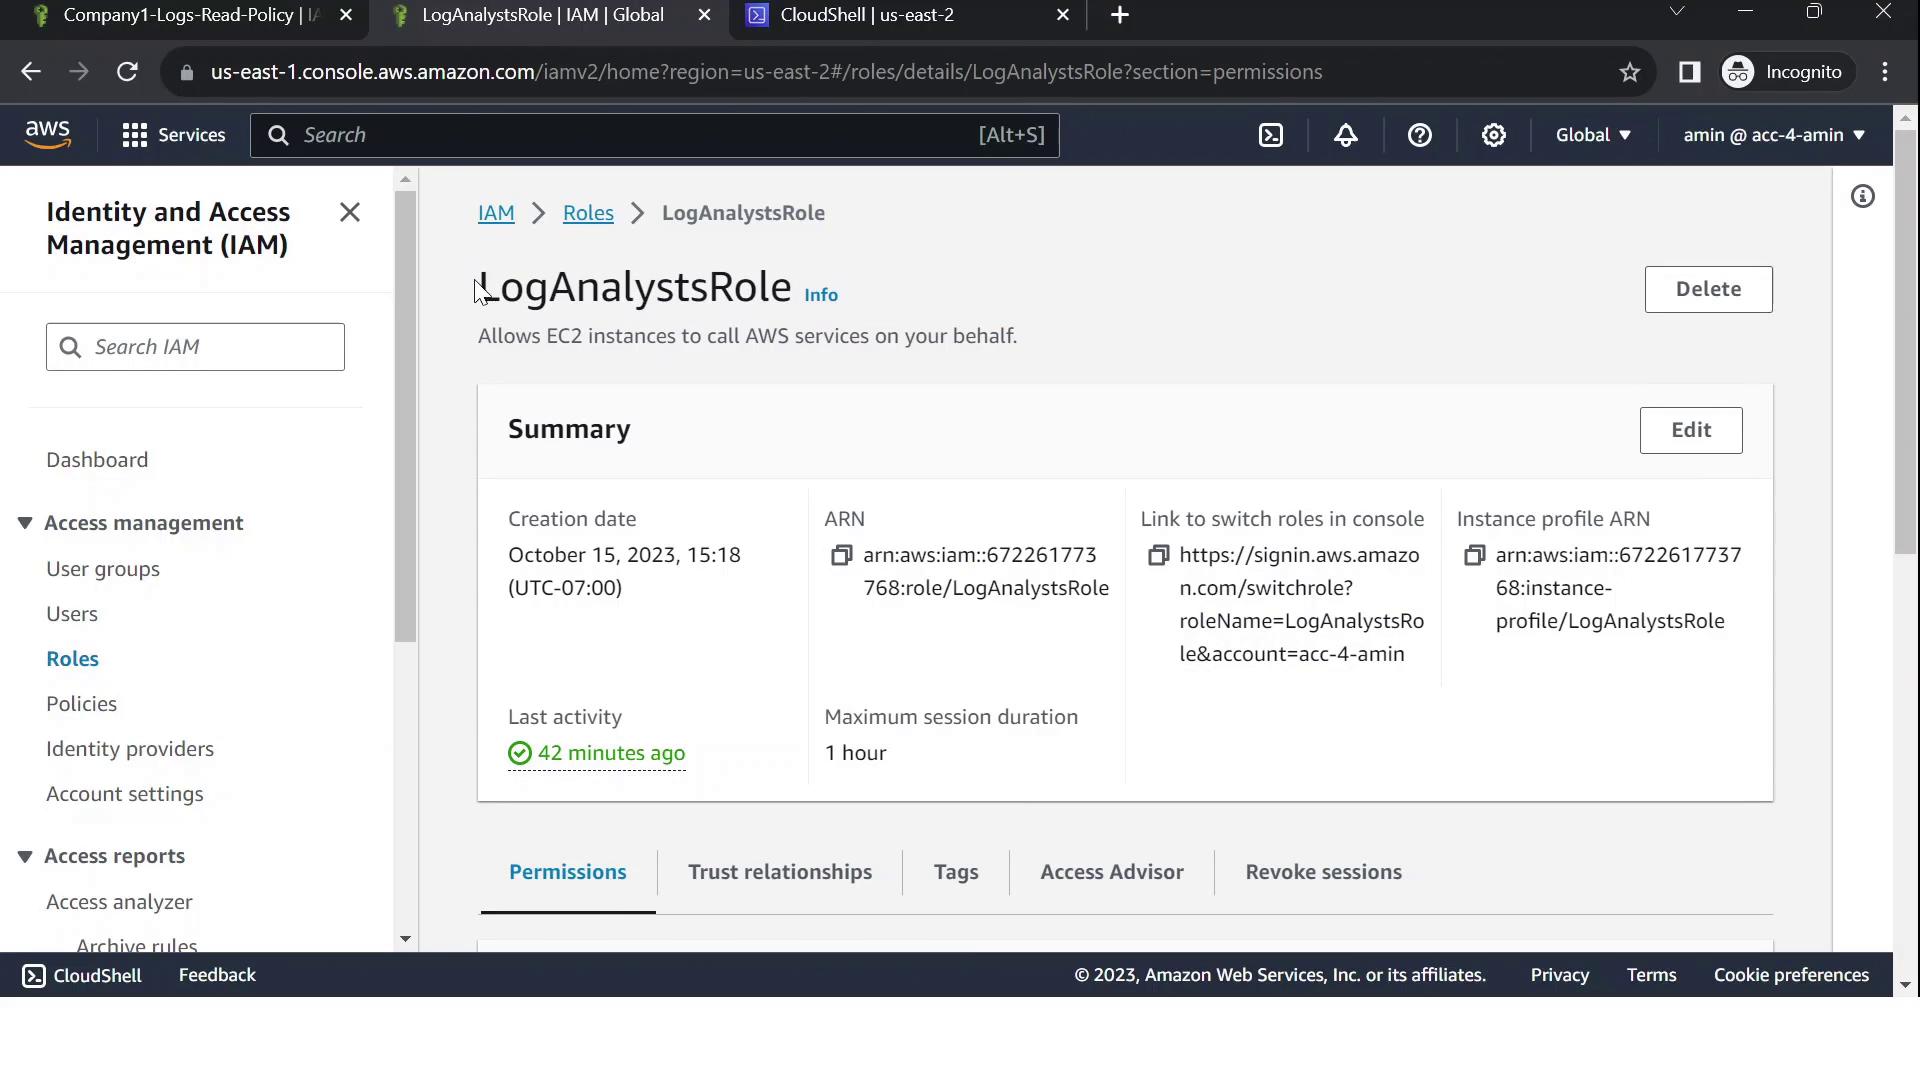Collapse the Access reports section
Image resolution: width=1920 pixels, height=1080 pixels.
[x=25, y=856]
